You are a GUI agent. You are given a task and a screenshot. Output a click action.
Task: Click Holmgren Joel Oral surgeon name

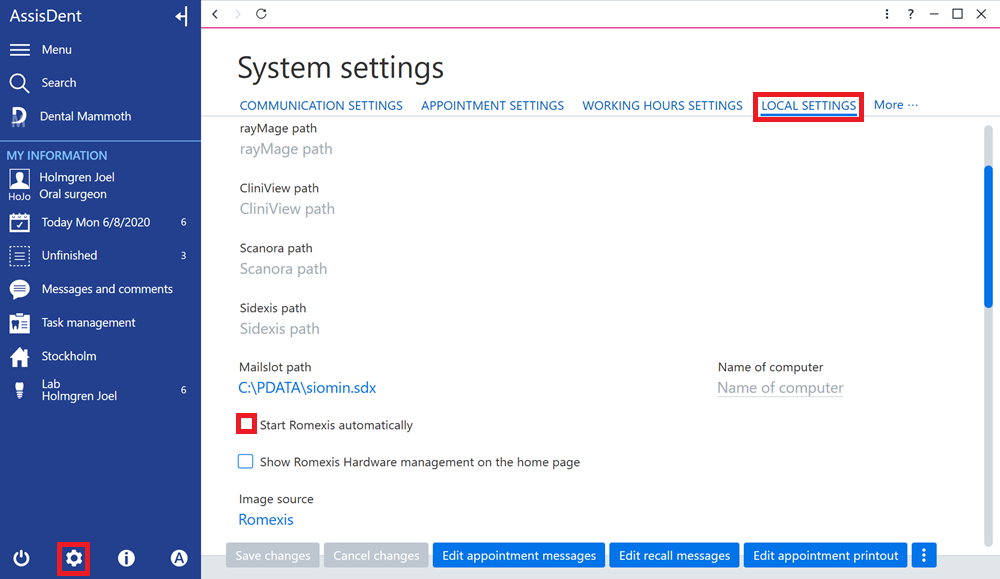pyautogui.click(x=77, y=186)
